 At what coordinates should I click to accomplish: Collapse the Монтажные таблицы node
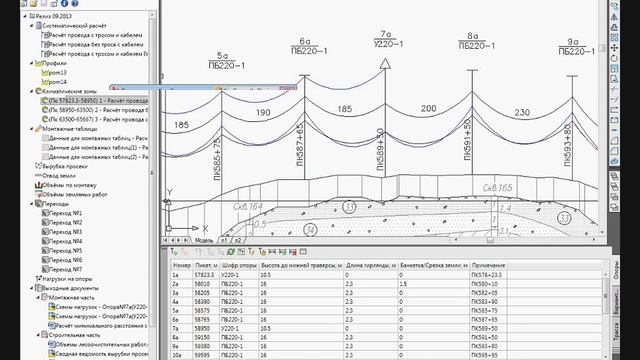(32, 129)
